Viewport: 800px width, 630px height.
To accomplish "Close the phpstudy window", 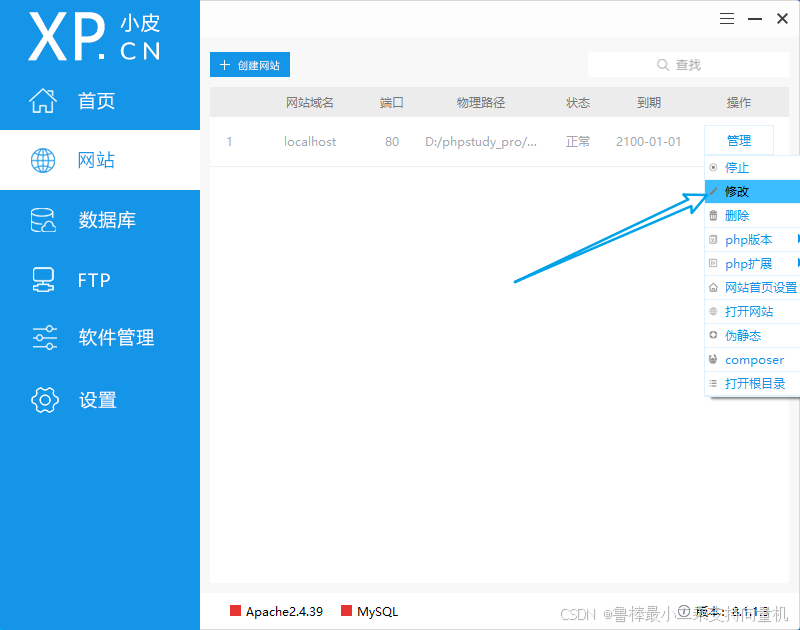I will pyautogui.click(x=782, y=19).
